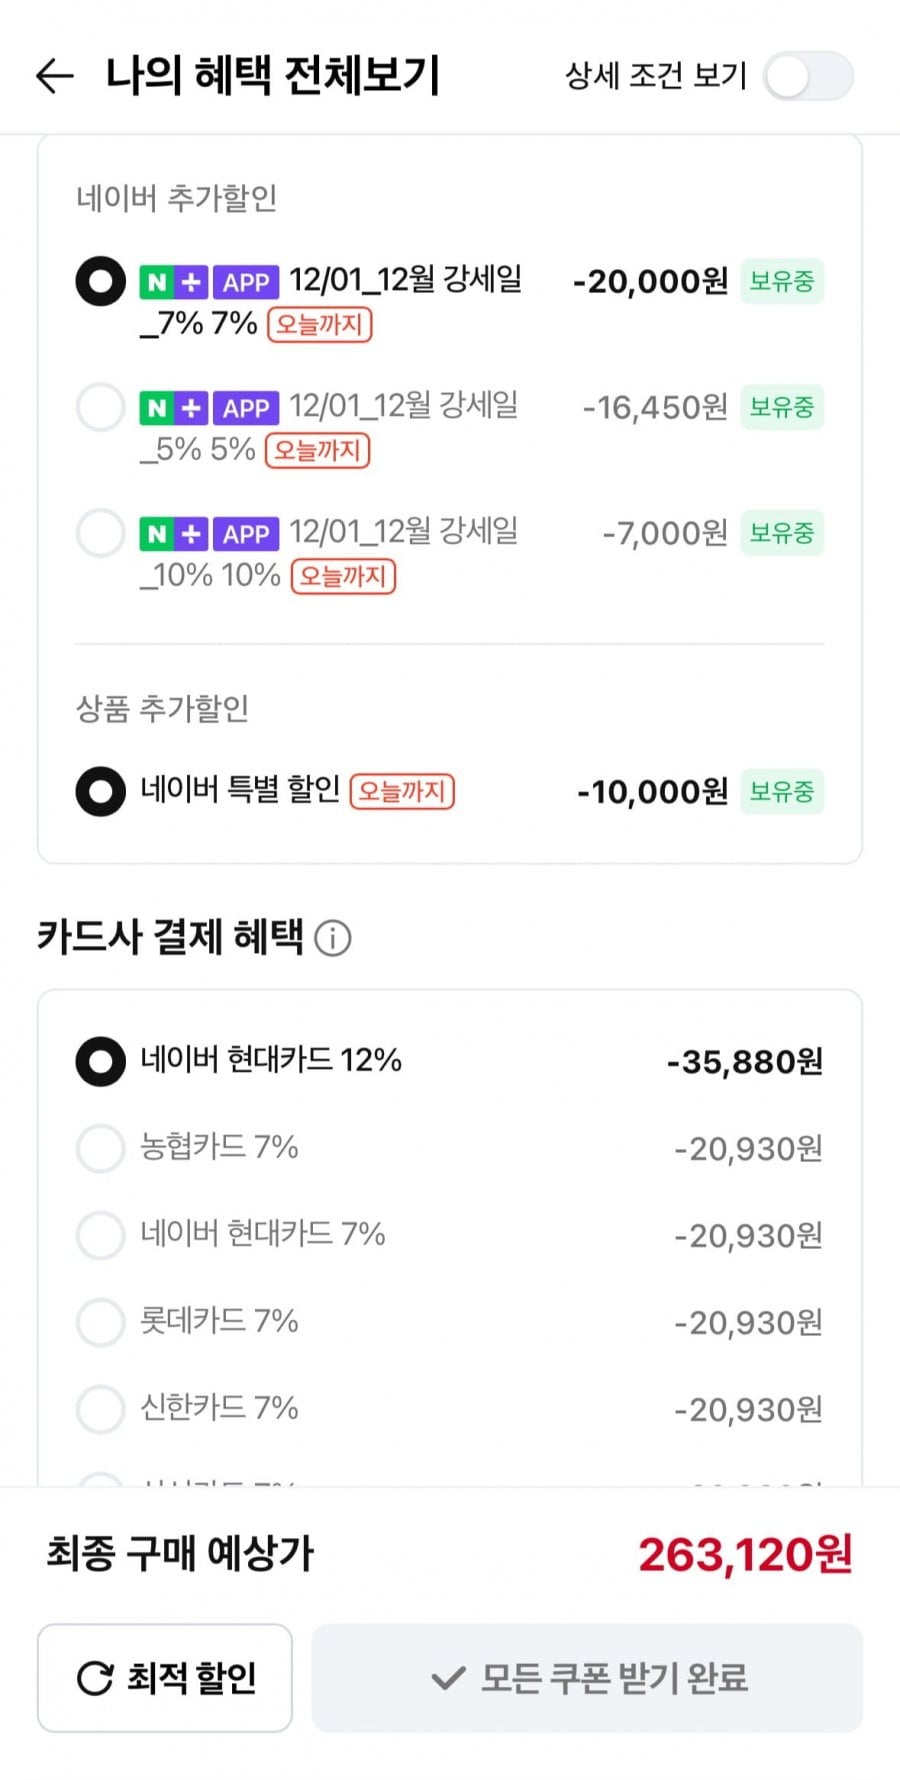
Task: Tap the back arrow icon
Action: [x=55, y=76]
